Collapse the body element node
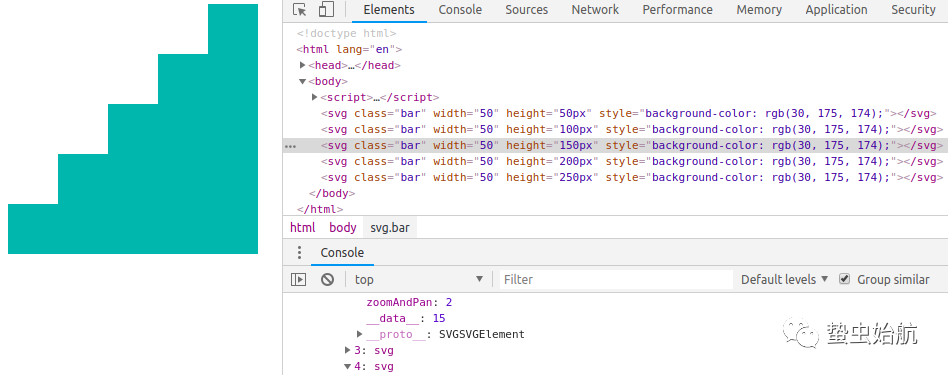This screenshot has height=375, width=948. pyautogui.click(x=303, y=81)
